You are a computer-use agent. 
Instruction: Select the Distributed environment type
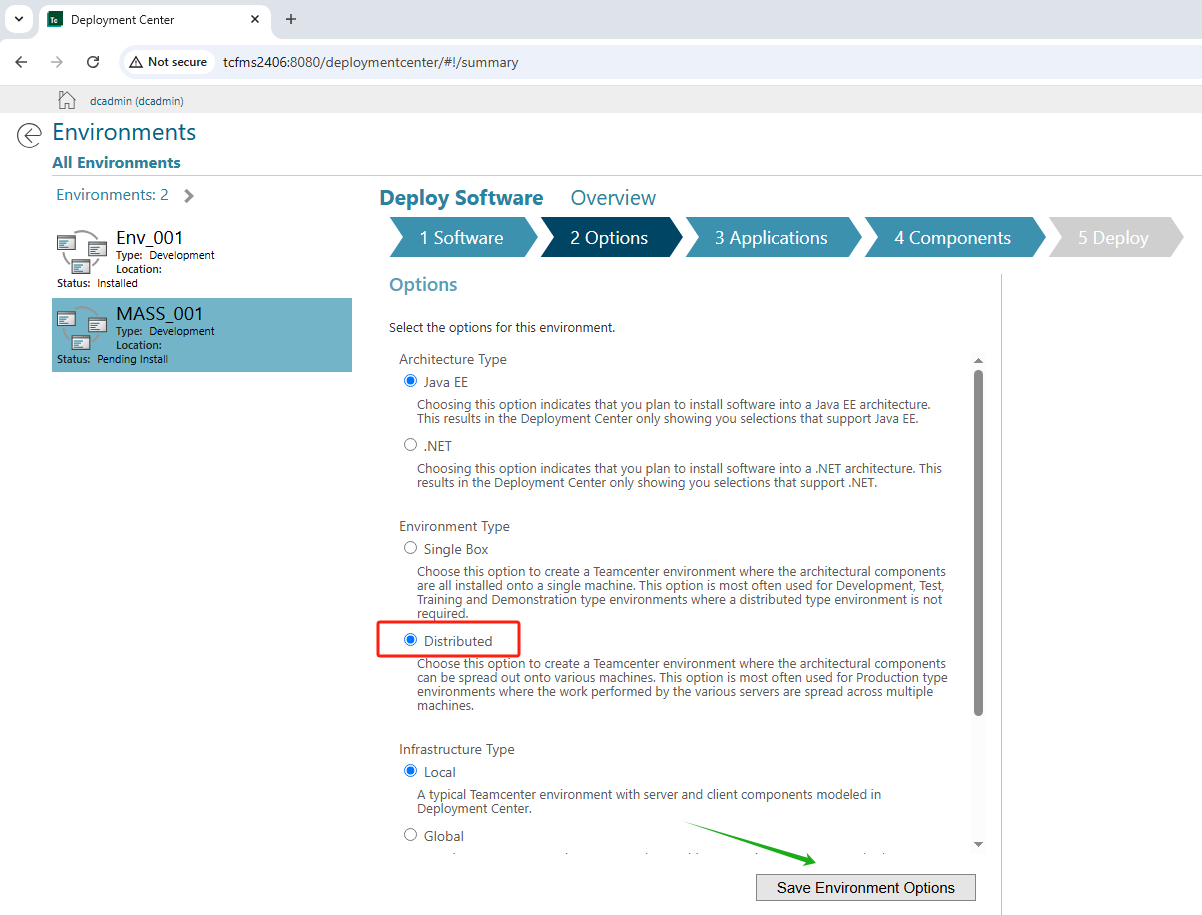(410, 640)
